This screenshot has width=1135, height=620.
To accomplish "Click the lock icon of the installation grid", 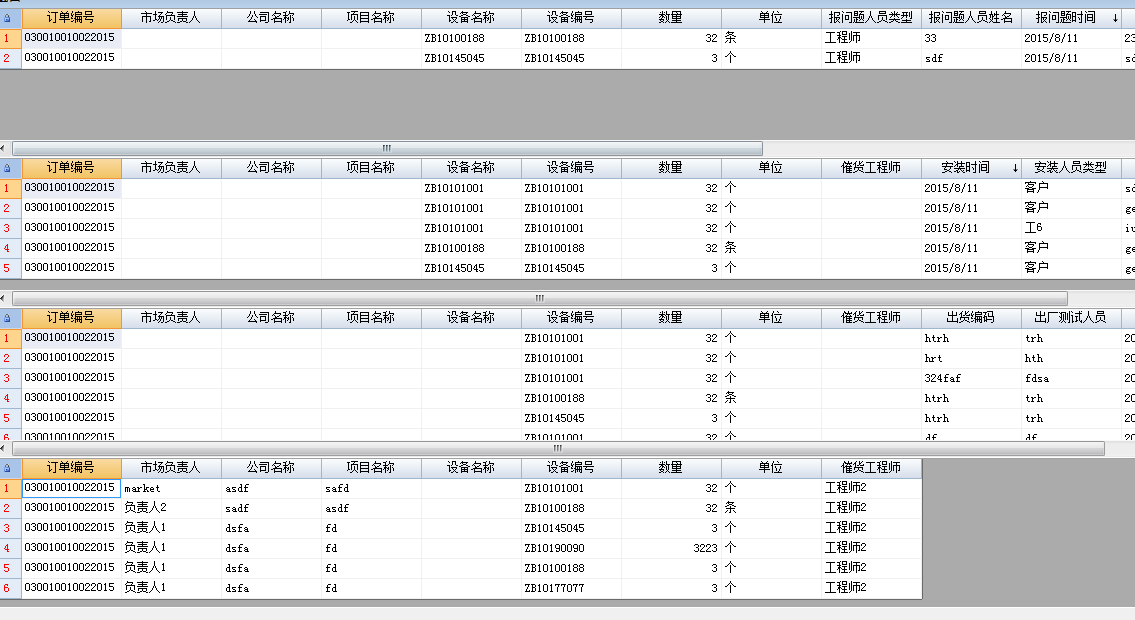I will click(x=7, y=168).
